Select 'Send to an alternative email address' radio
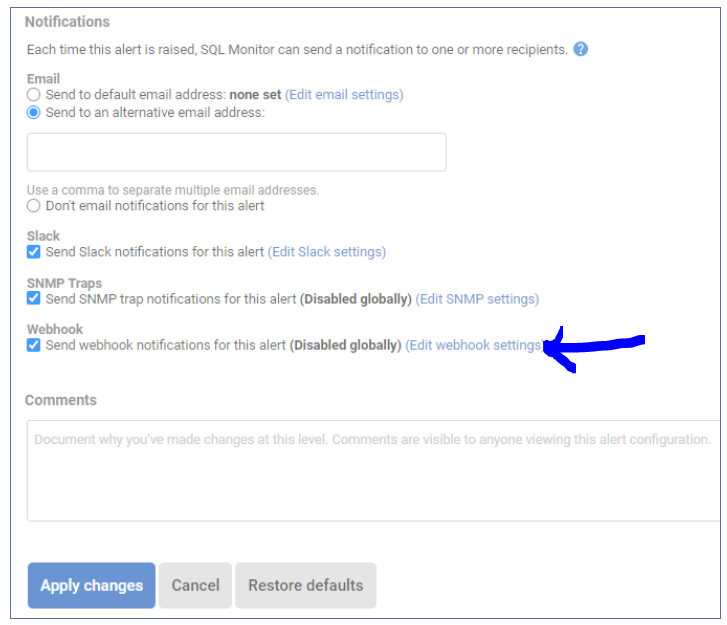This screenshot has height=625, width=727. coord(34,113)
